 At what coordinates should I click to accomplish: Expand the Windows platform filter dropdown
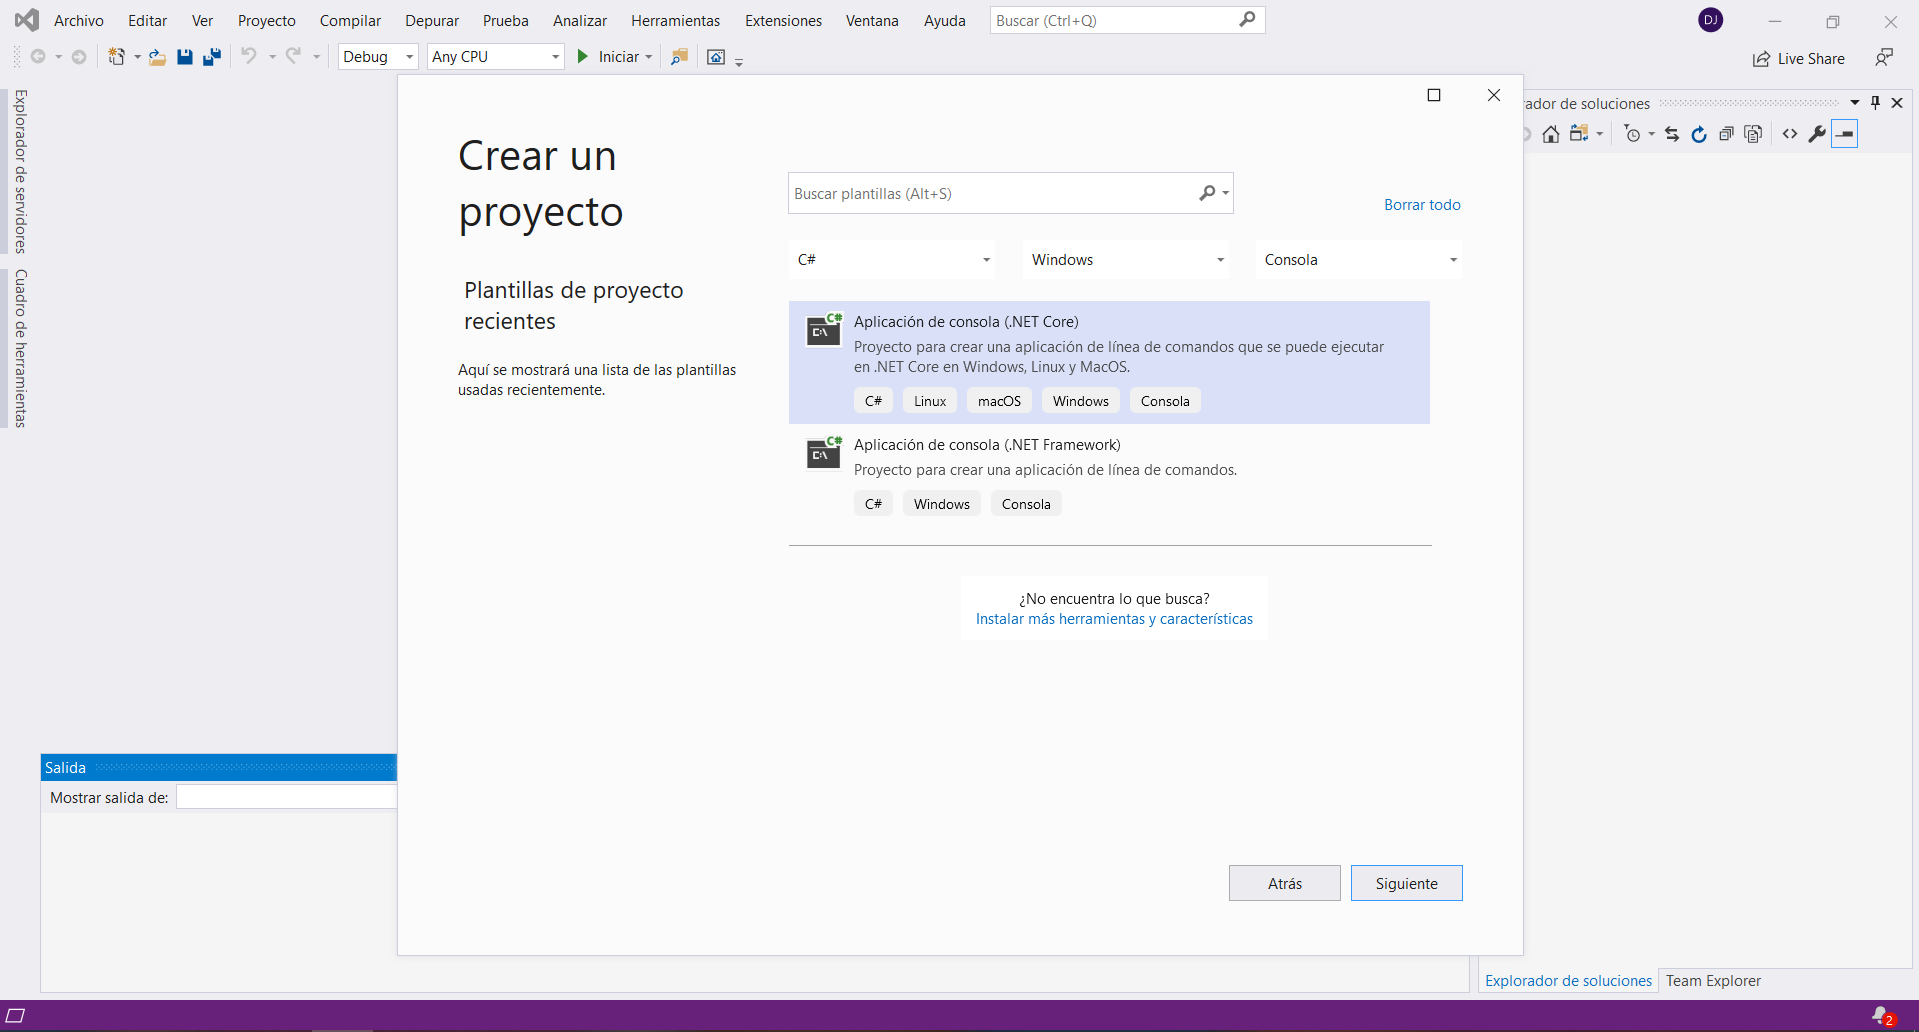pyautogui.click(x=1127, y=260)
